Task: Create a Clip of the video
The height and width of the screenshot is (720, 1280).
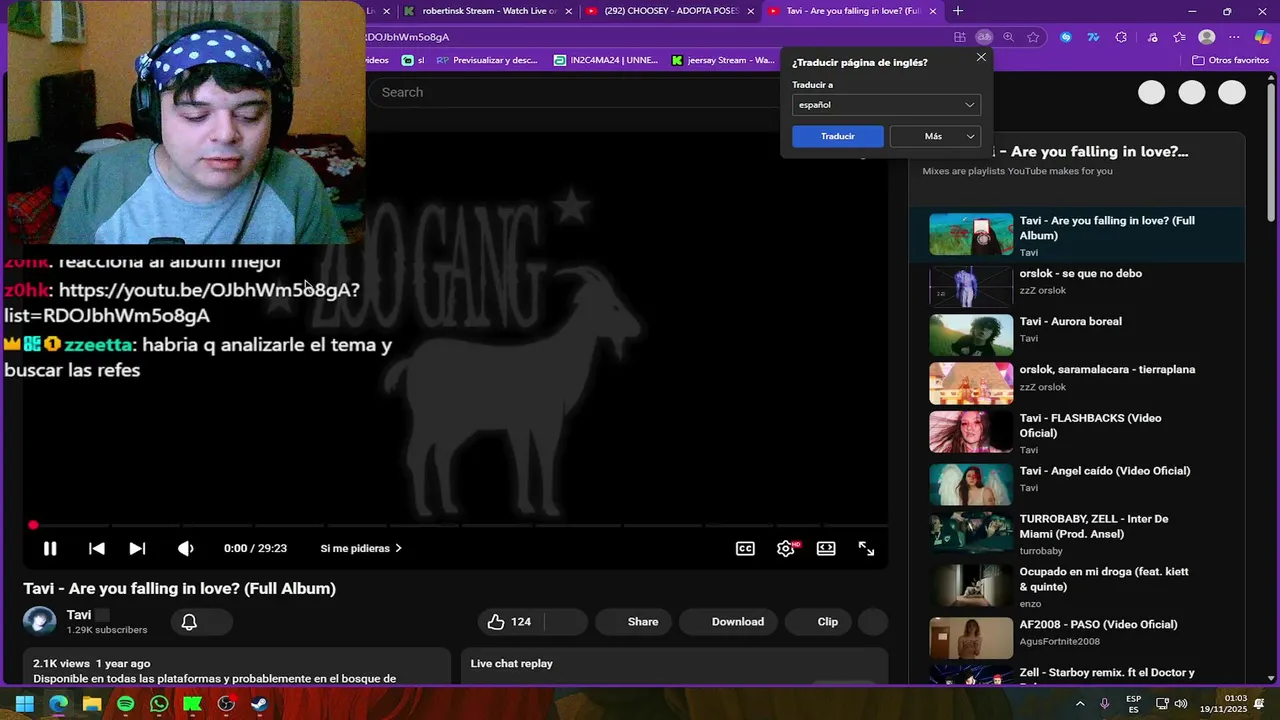Action: (819, 622)
